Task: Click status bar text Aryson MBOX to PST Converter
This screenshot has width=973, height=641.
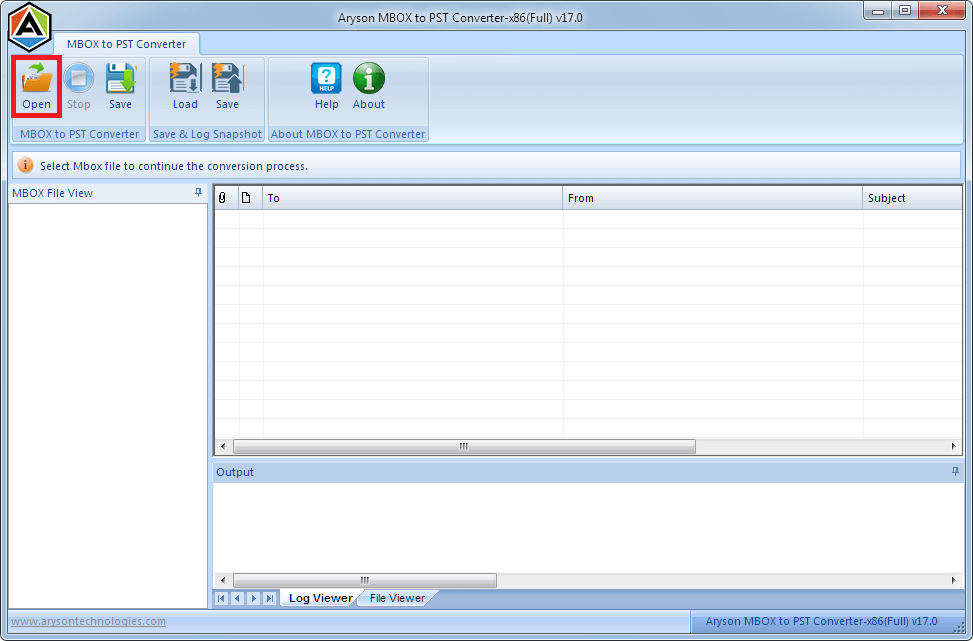Action: (822, 621)
